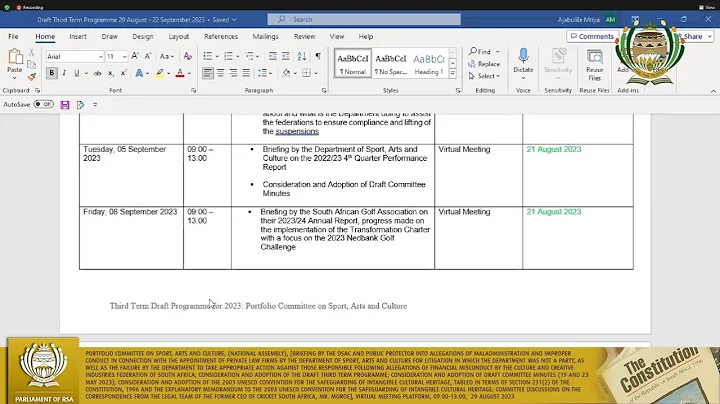
Task: Click the numbered list icon
Action: coord(228,56)
